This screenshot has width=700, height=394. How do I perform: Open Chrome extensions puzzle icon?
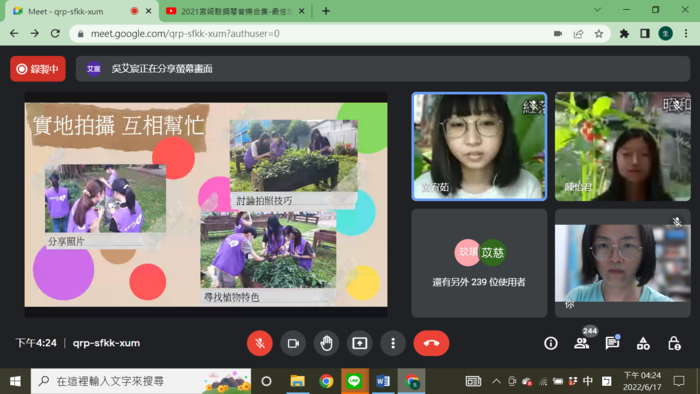(x=625, y=33)
